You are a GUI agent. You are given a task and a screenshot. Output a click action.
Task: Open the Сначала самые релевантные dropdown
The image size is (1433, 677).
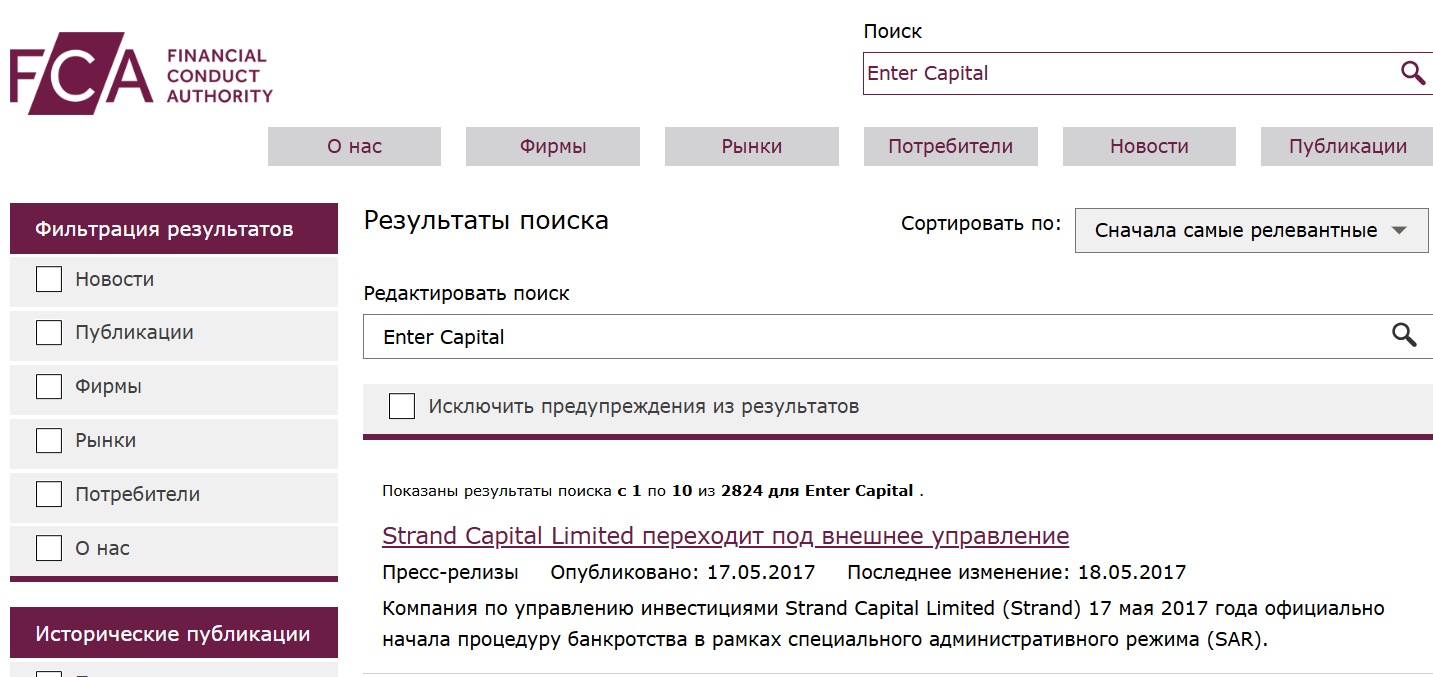[x=1251, y=229]
